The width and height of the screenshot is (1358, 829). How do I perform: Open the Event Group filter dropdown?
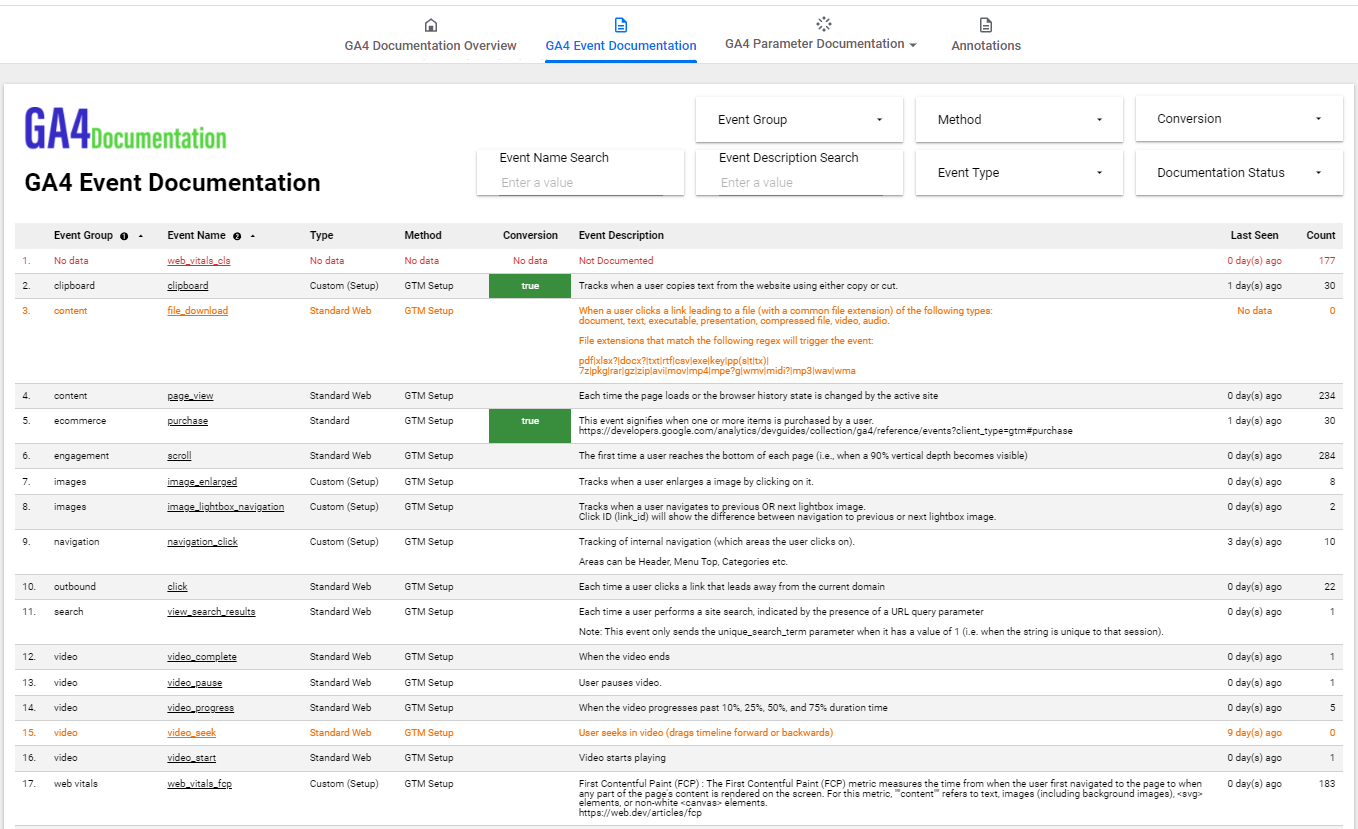click(x=800, y=119)
